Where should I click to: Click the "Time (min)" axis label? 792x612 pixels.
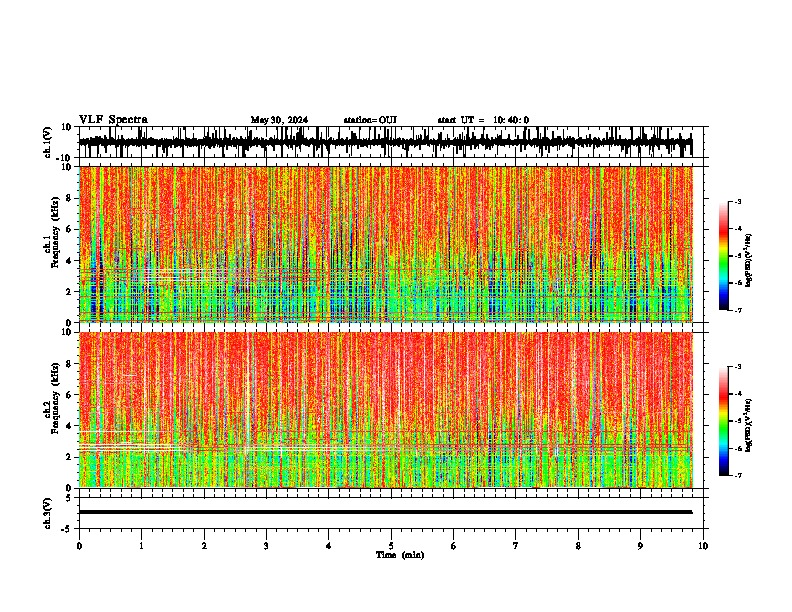[400, 555]
